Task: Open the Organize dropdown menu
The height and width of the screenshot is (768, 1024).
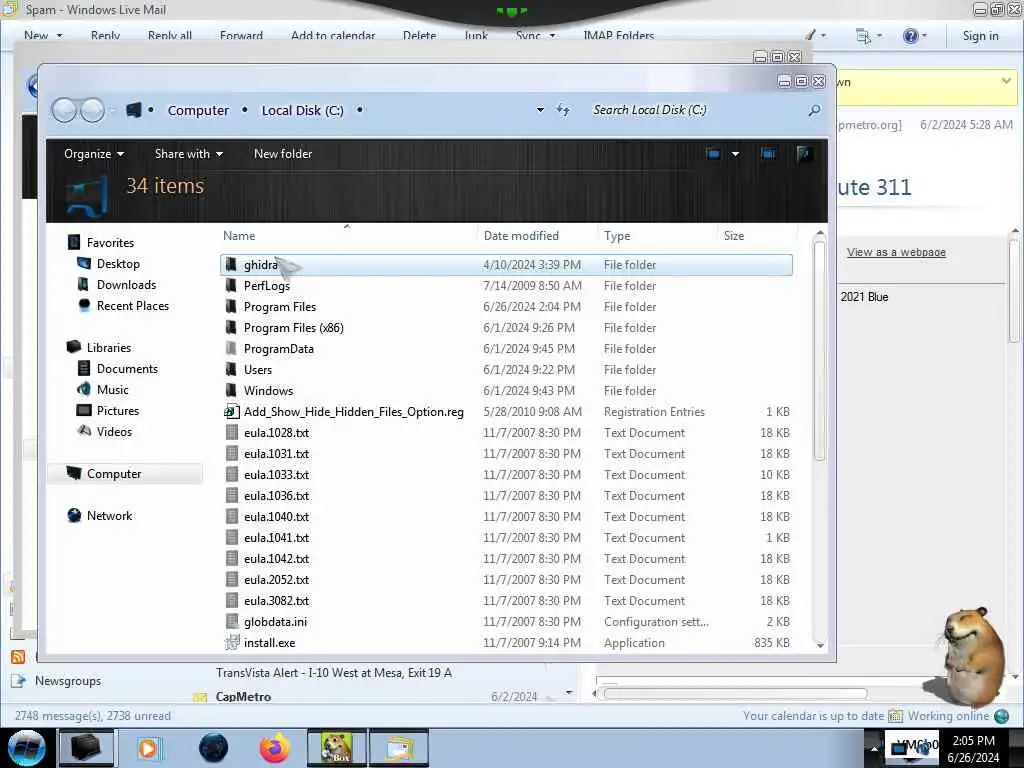Action: (x=93, y=154)
